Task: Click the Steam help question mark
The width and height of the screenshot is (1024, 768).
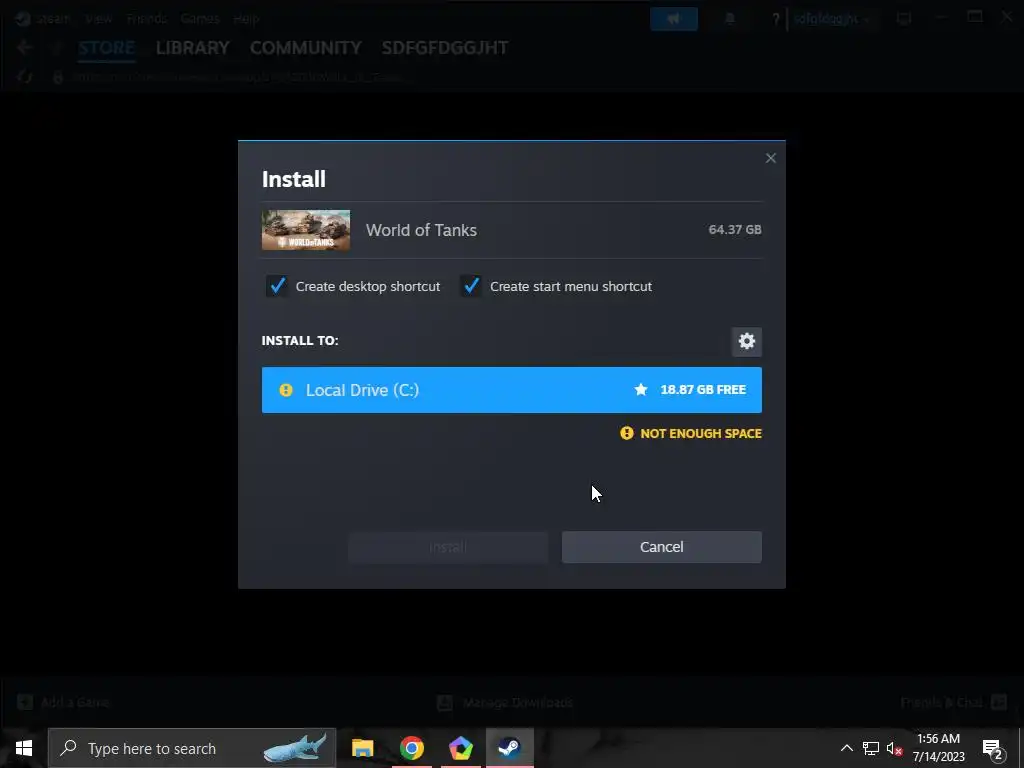Action: tap(776, 19)
